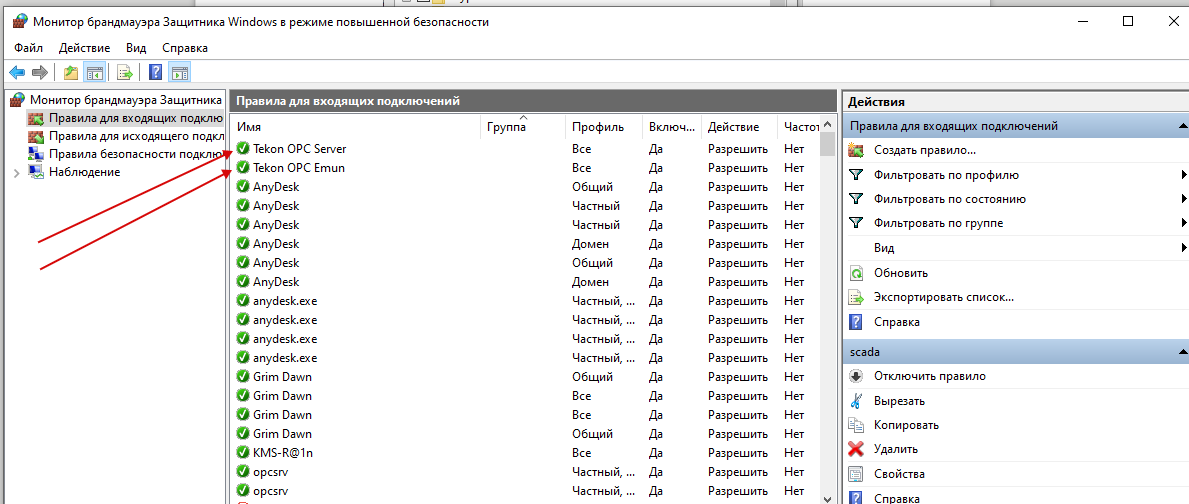
Task: Disable the rule via Отключить правило
Action: [929, 376]
